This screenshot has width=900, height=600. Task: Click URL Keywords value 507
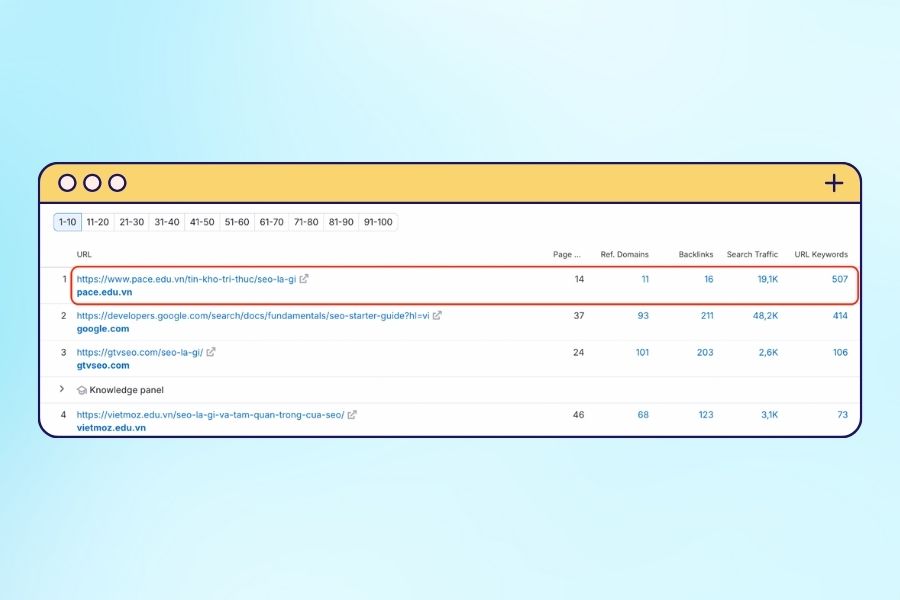839,279
